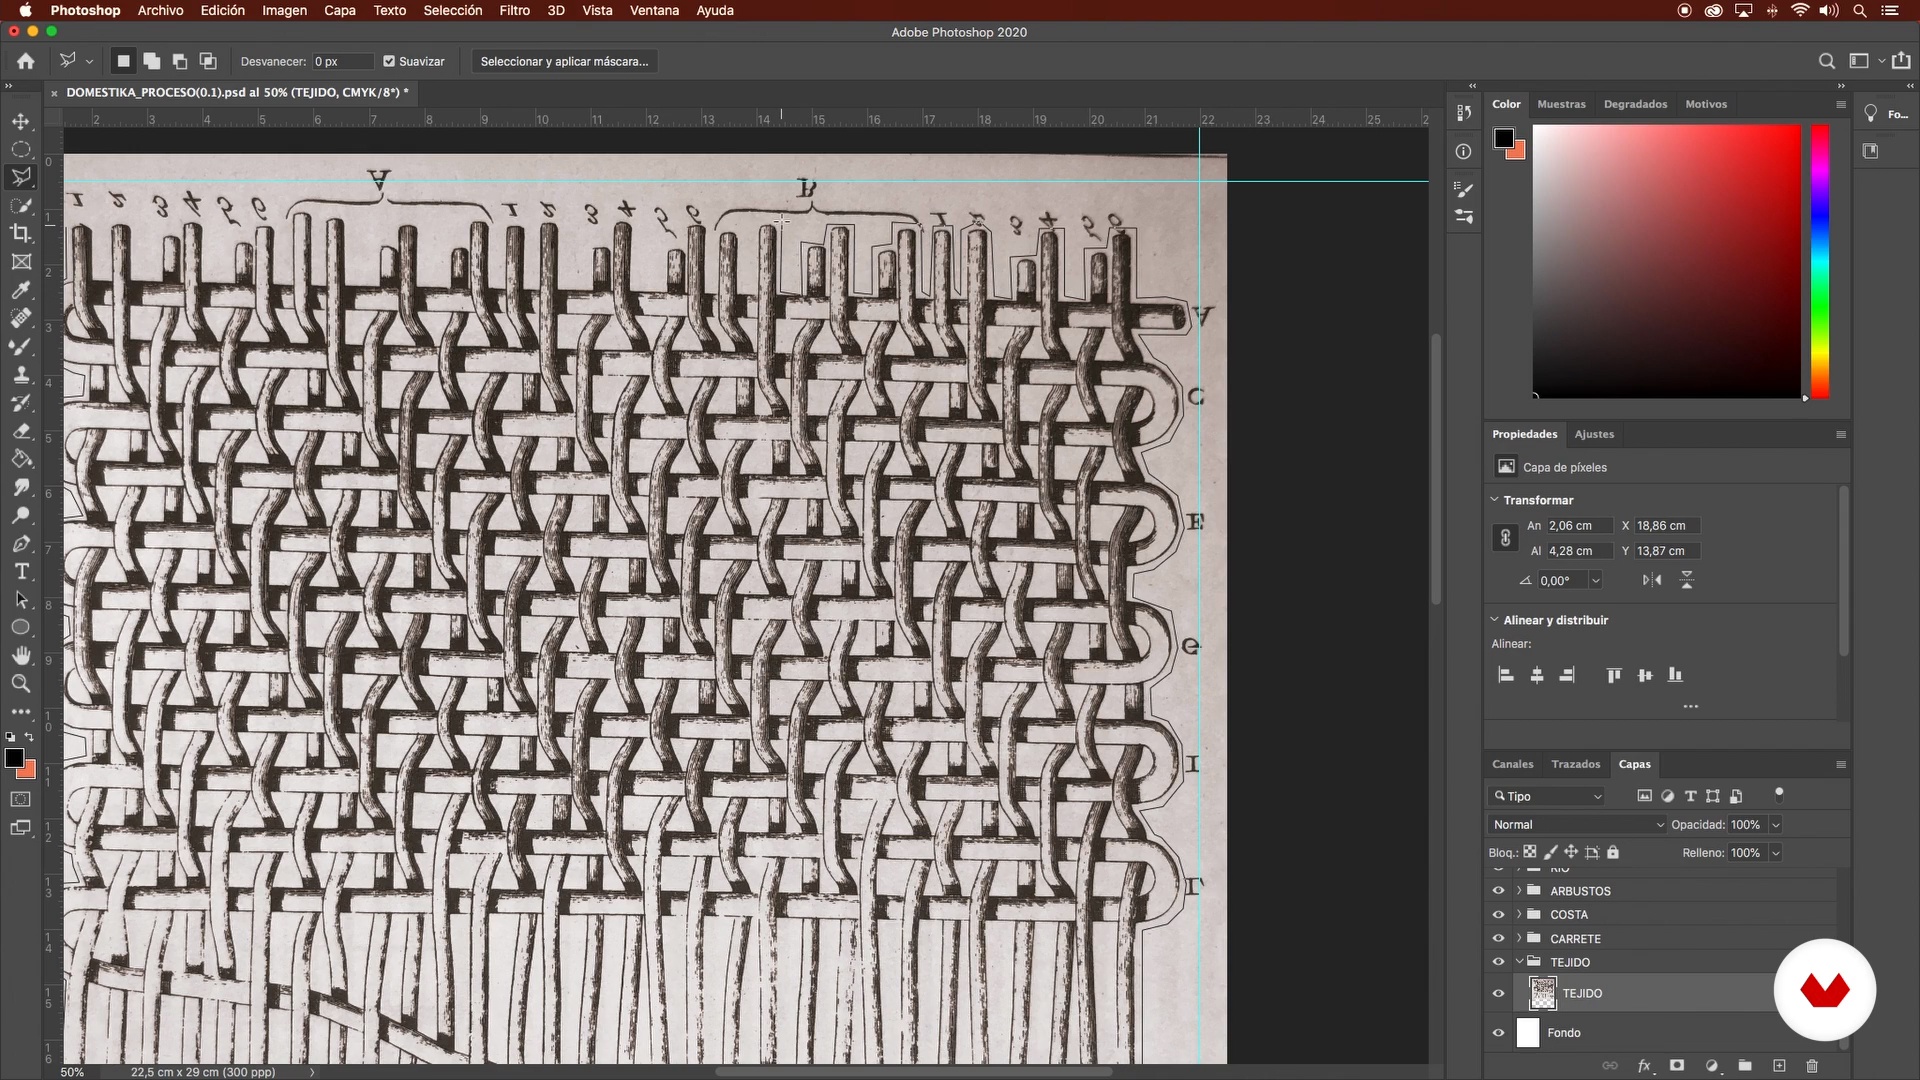Select the Eraser tool

tap(21, 431)
